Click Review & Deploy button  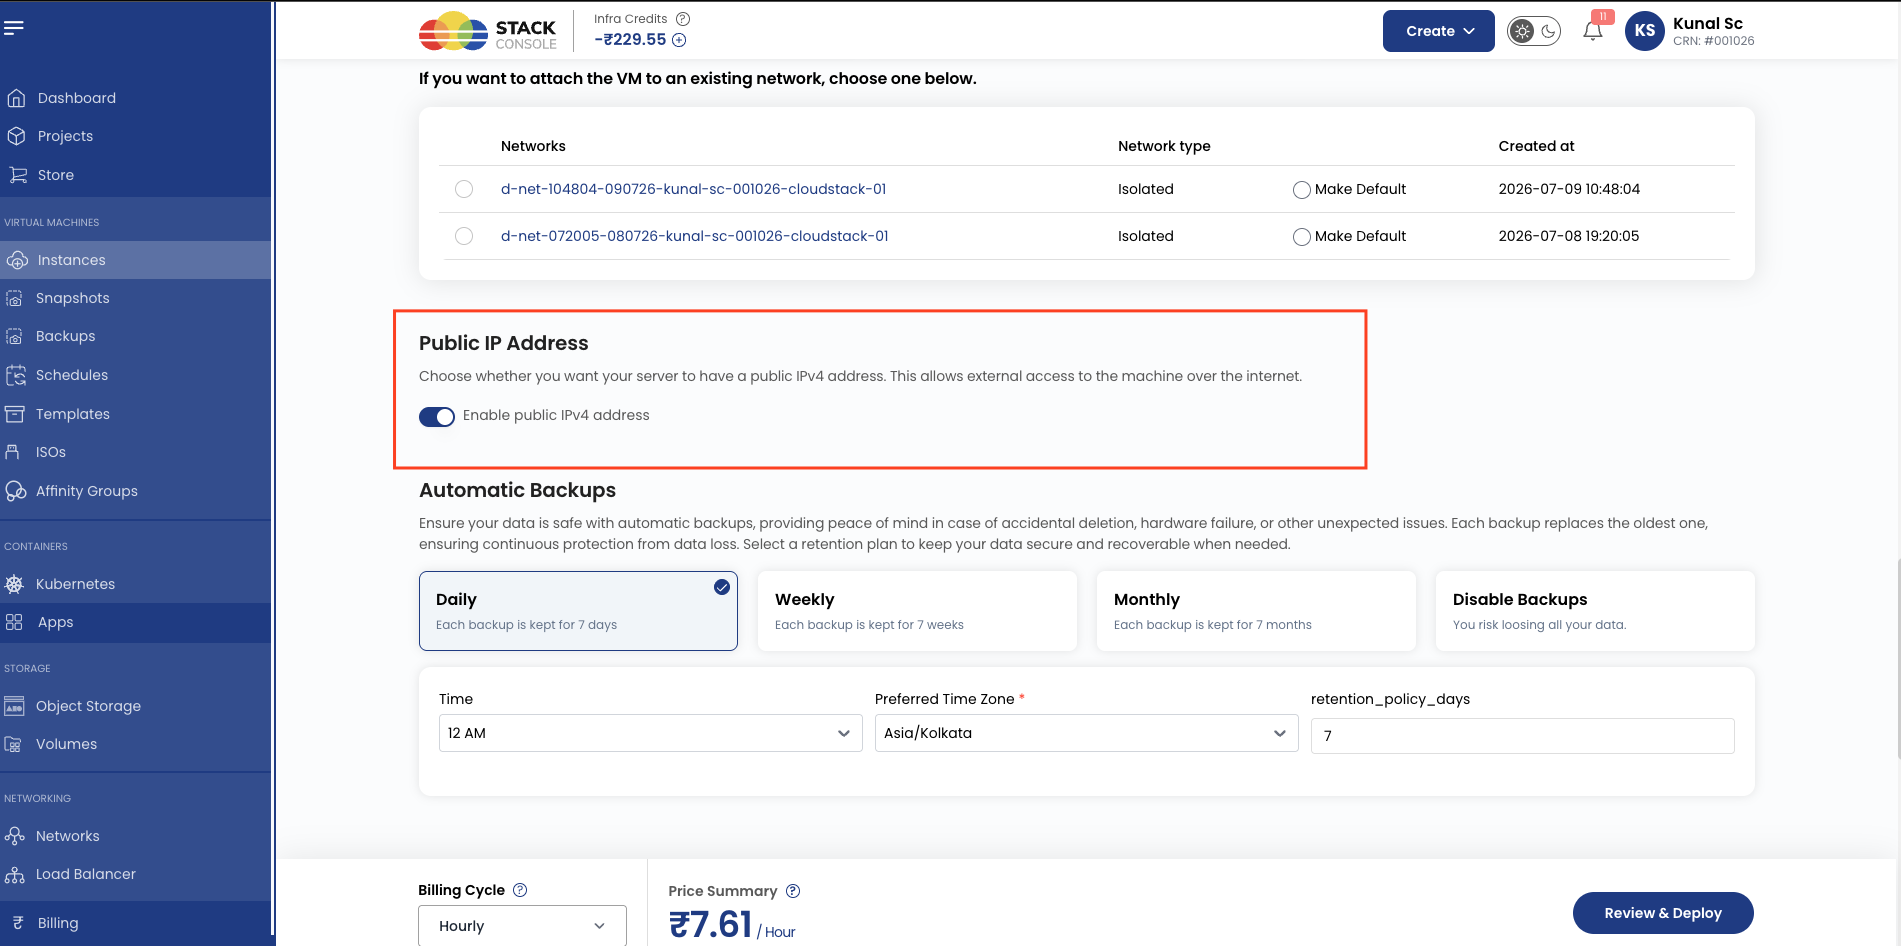point(1663,913)
